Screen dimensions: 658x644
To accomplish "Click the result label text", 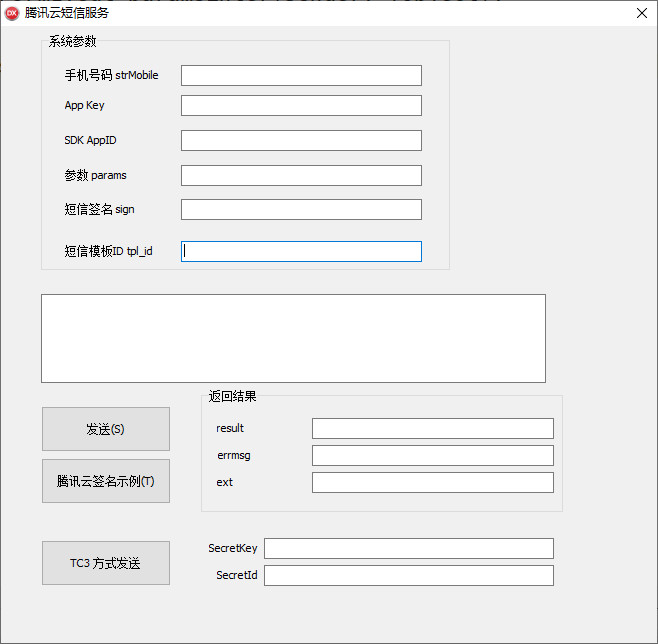I will [x=230, y=428].
